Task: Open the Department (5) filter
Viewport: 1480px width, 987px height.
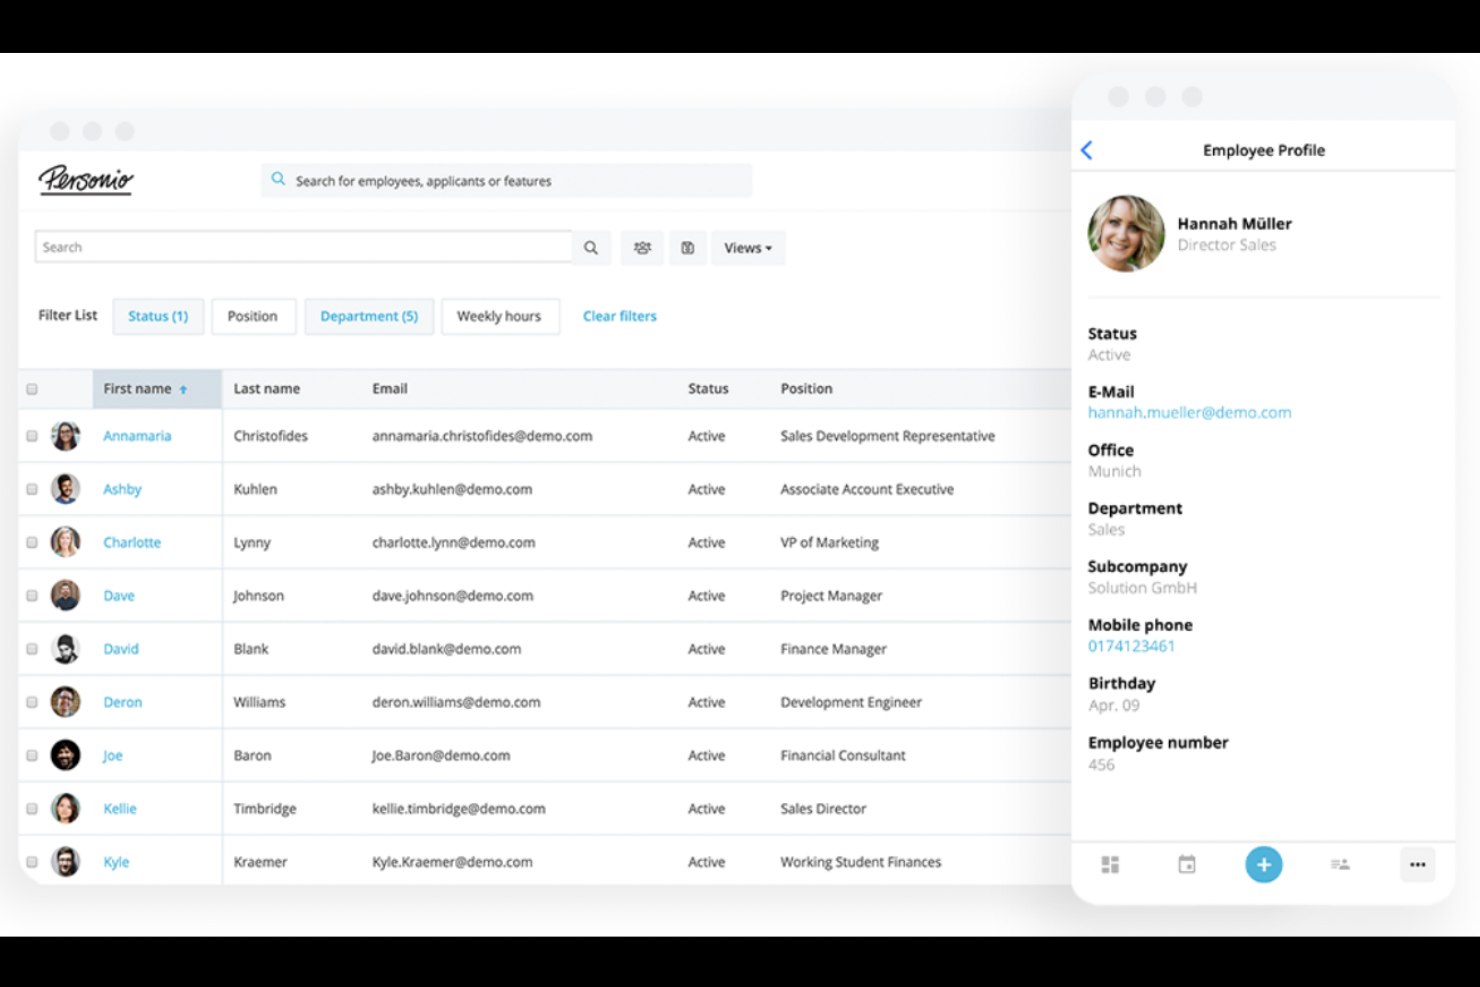Action: [369, 316]
